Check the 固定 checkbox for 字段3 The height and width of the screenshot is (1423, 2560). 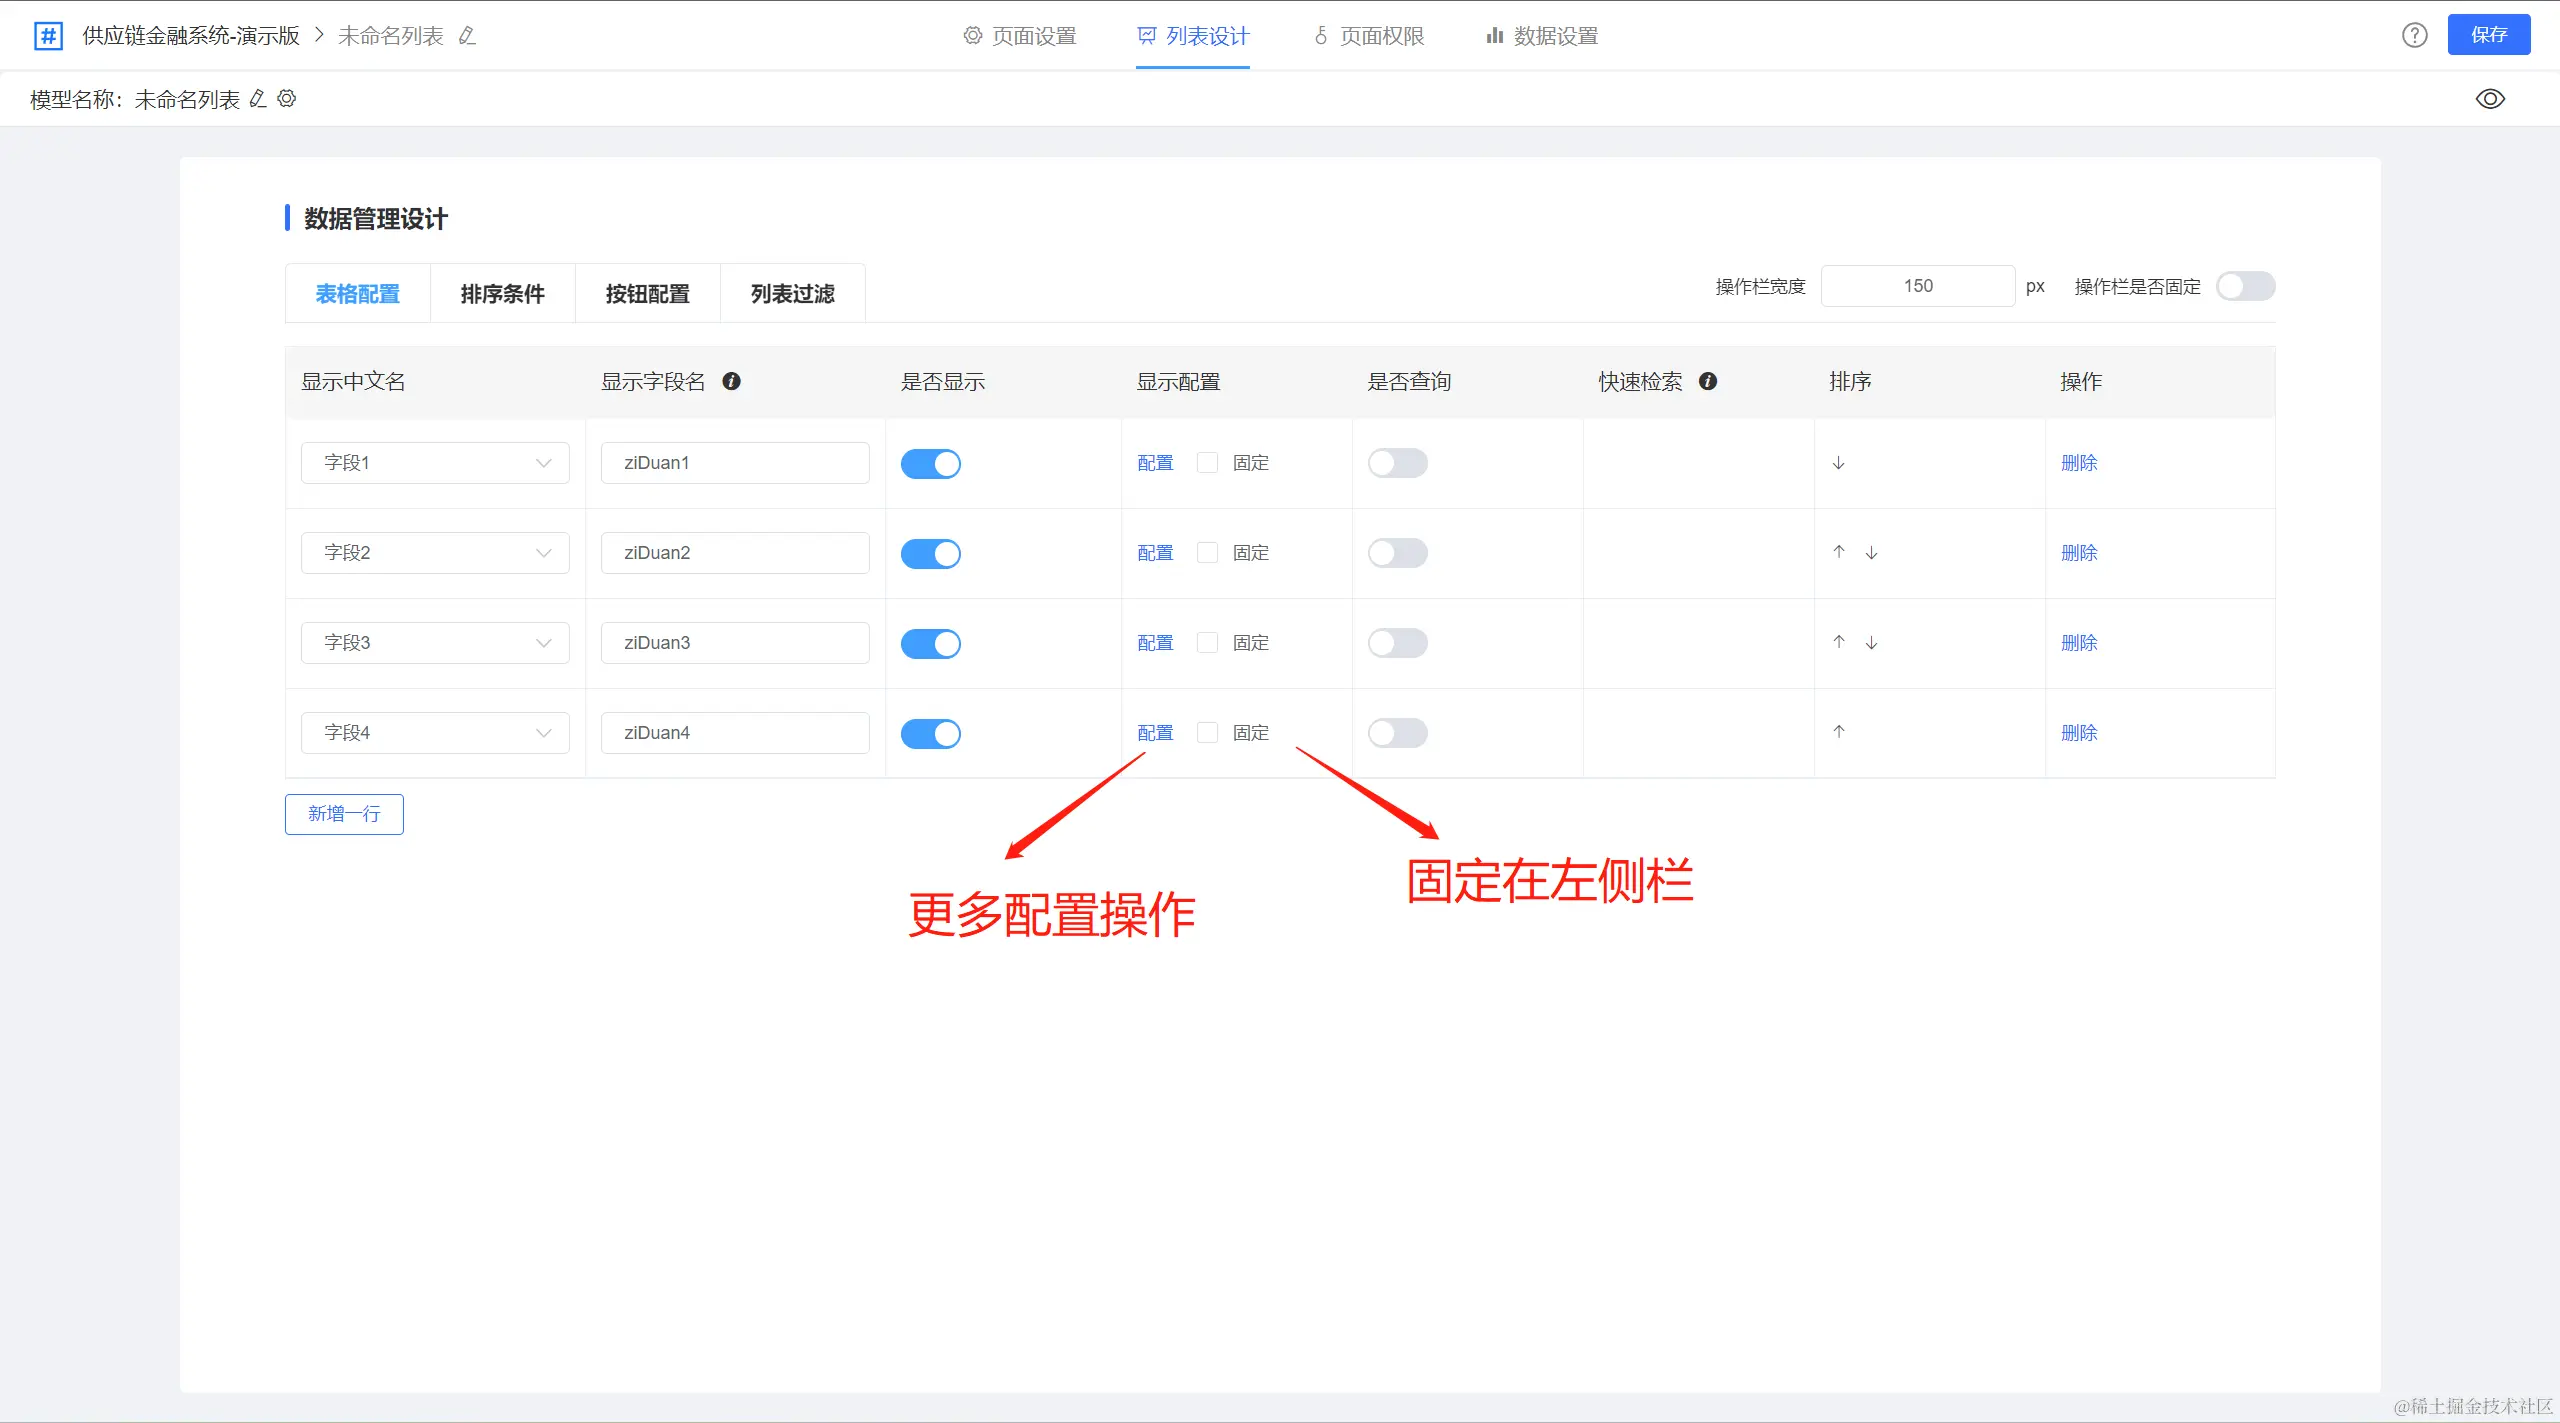tap(1207, 643)
